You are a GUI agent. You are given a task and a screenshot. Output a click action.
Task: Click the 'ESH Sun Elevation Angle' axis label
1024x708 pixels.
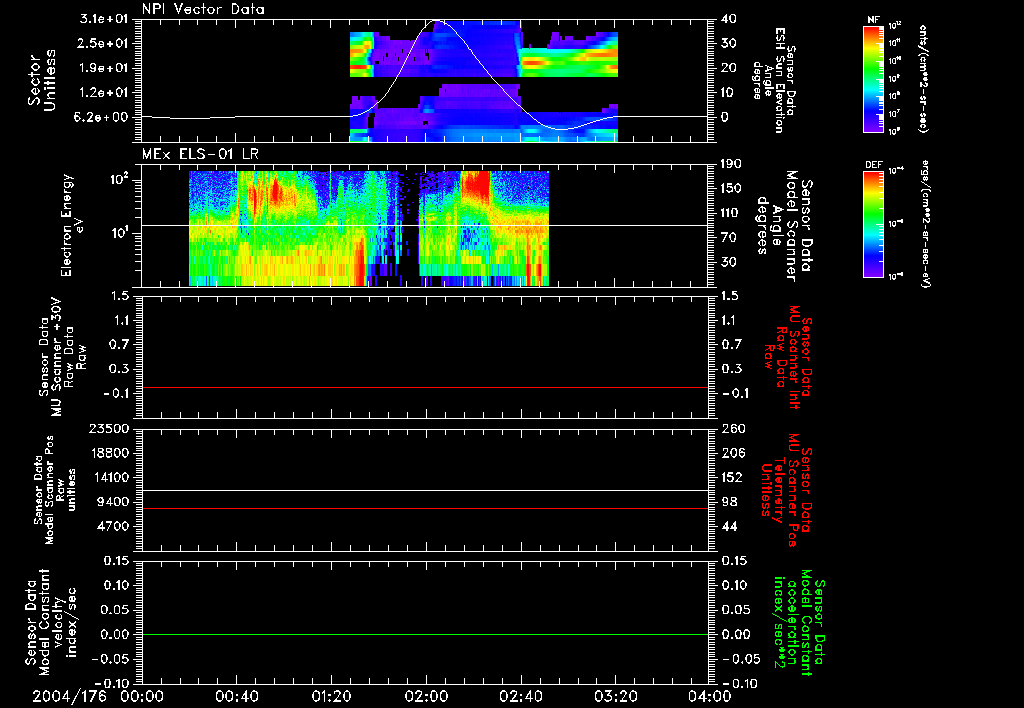click(x=774, y=80)
